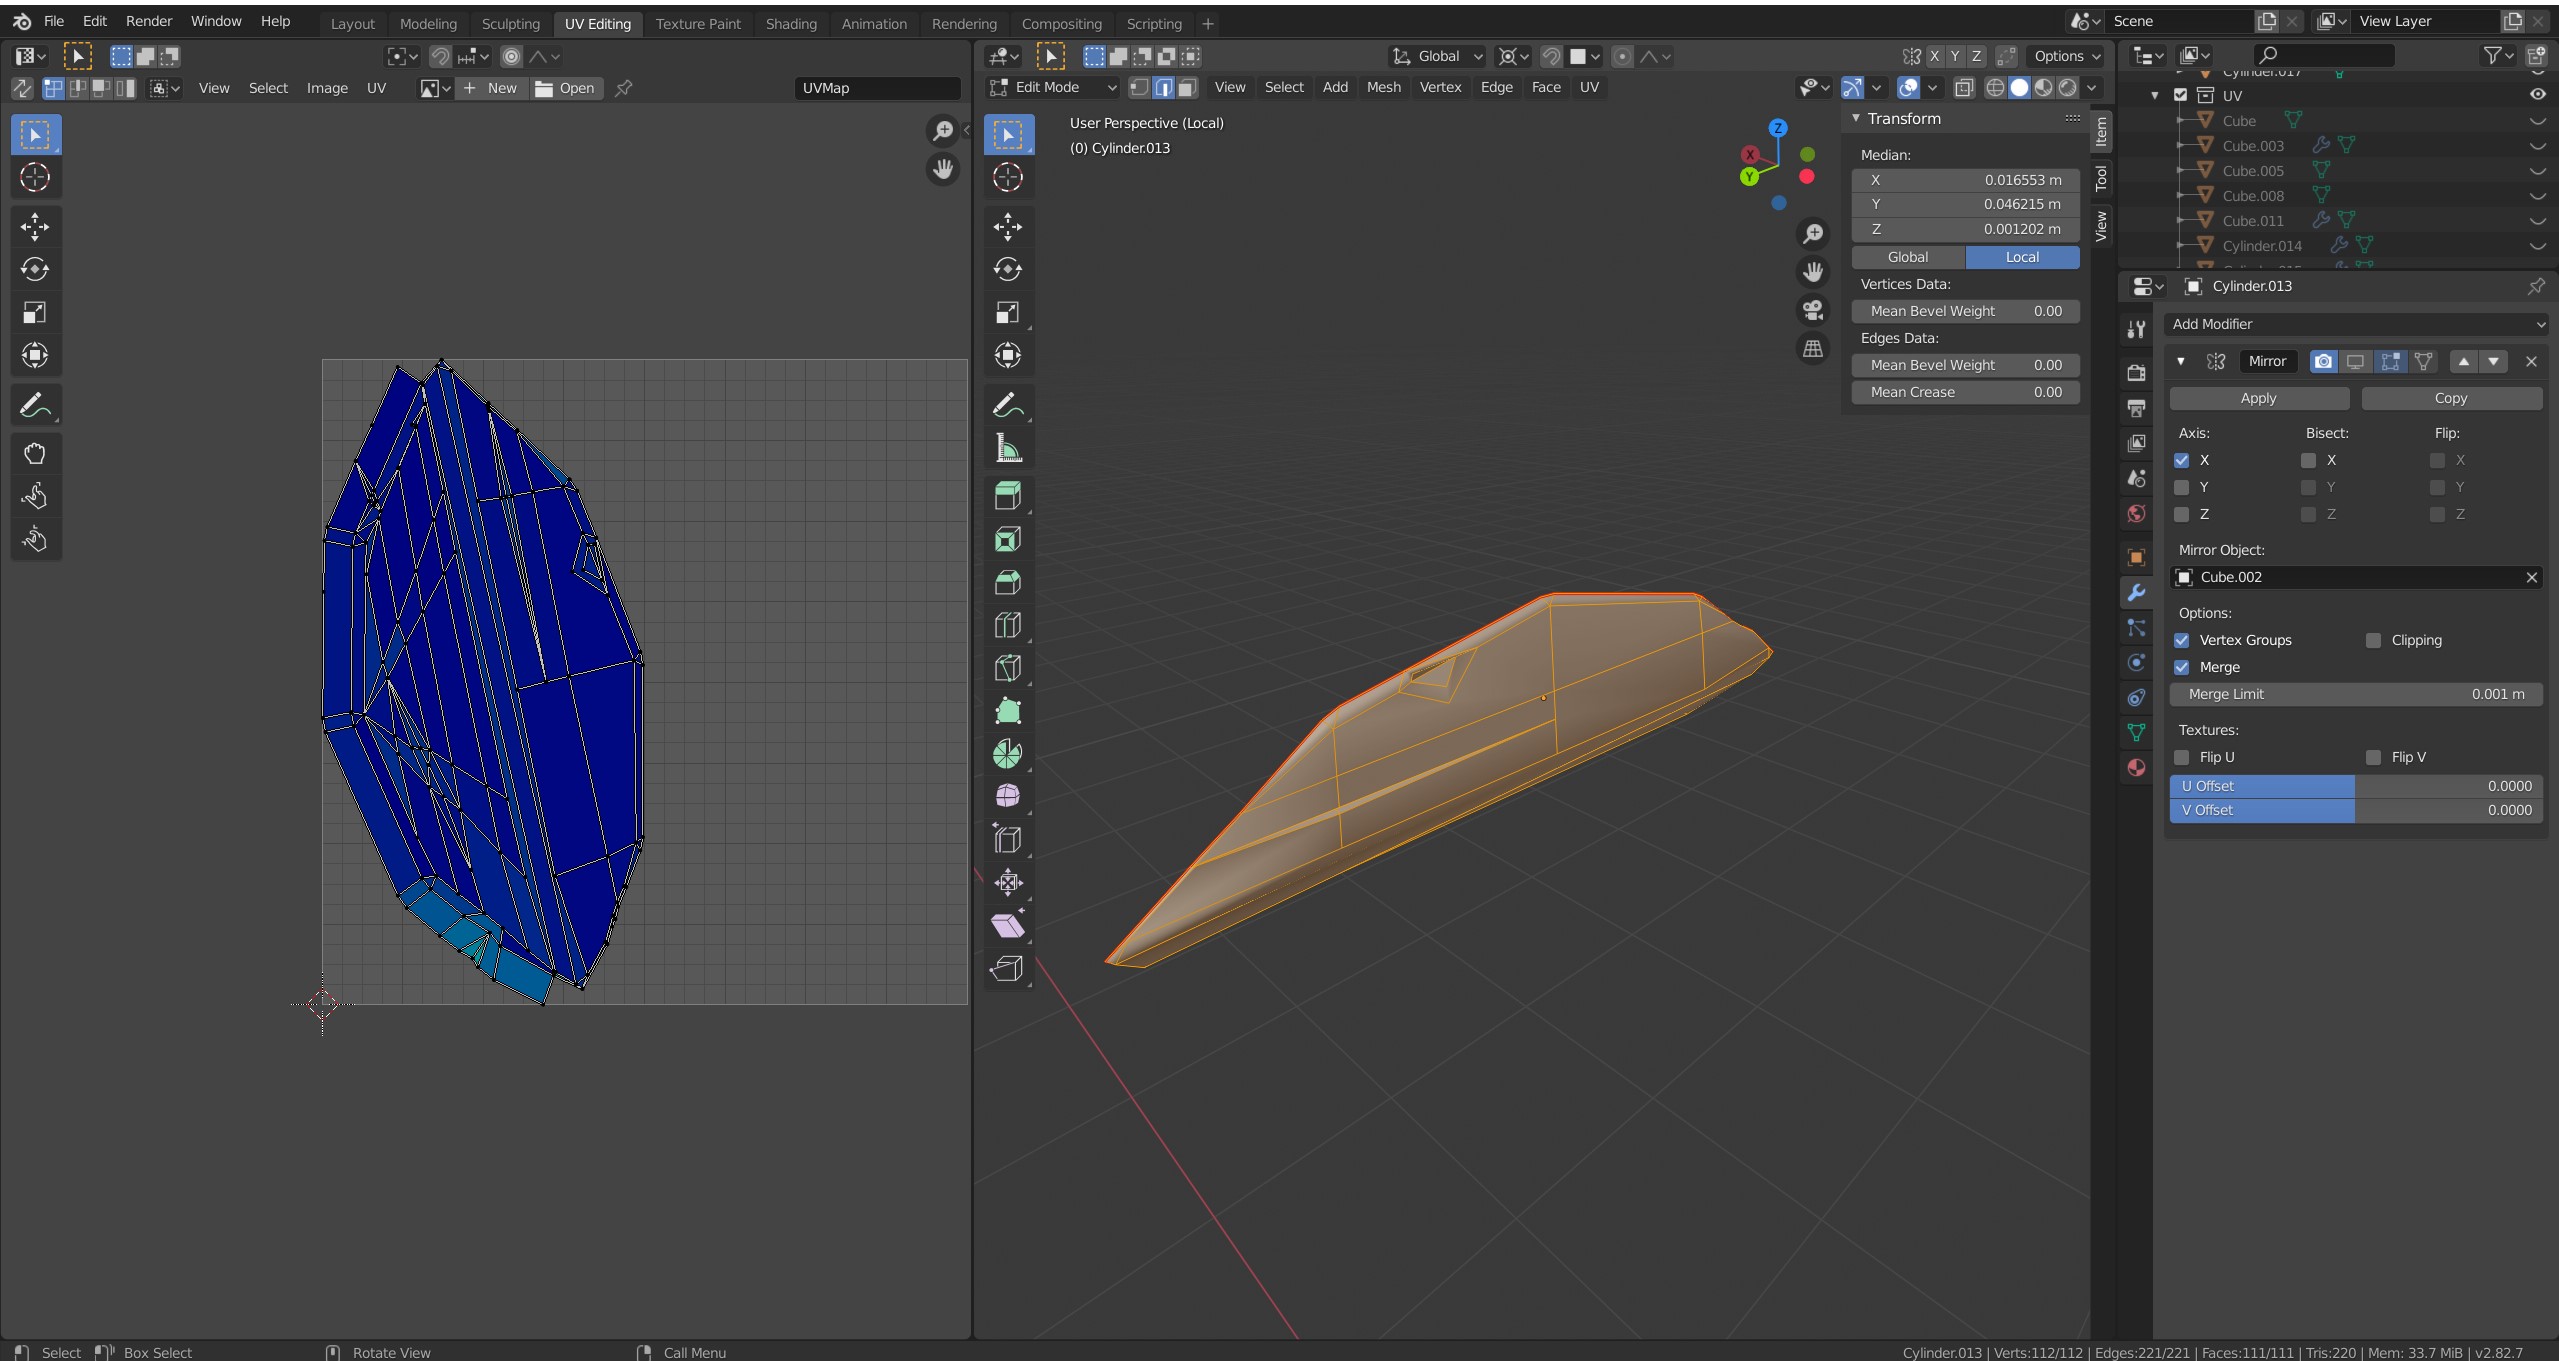The height and width of the screenshot is (1361, 2559).
Task: Enable Clipping option in Mirror modifier
Action: click(2373, 640)
